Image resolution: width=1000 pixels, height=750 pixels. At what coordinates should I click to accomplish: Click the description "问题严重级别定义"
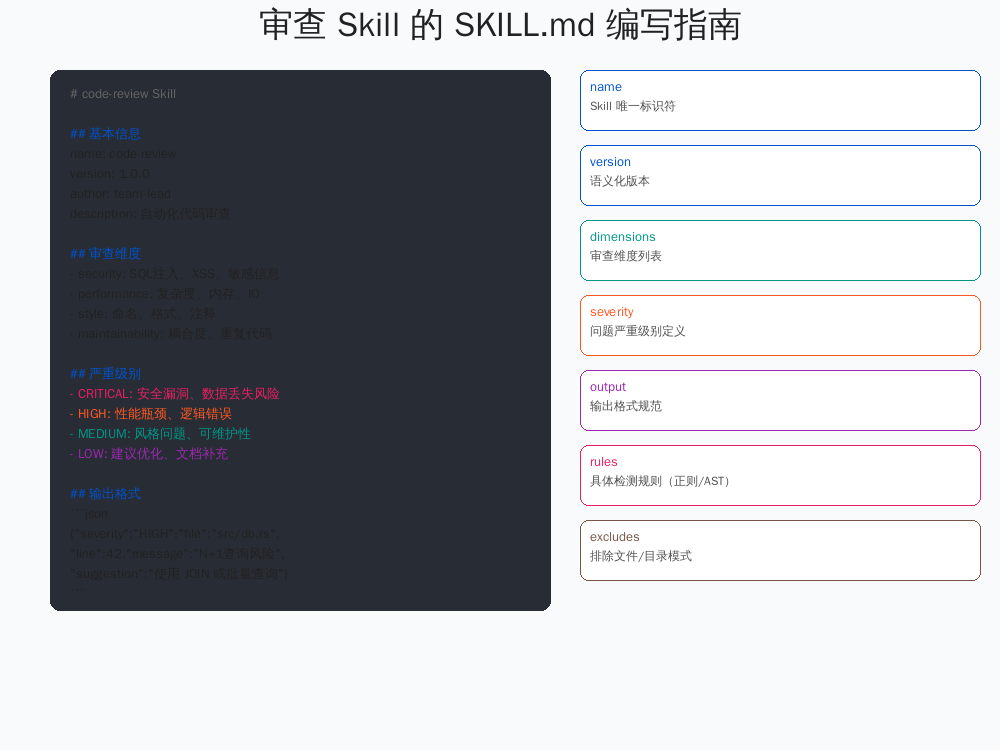(638, 331)
